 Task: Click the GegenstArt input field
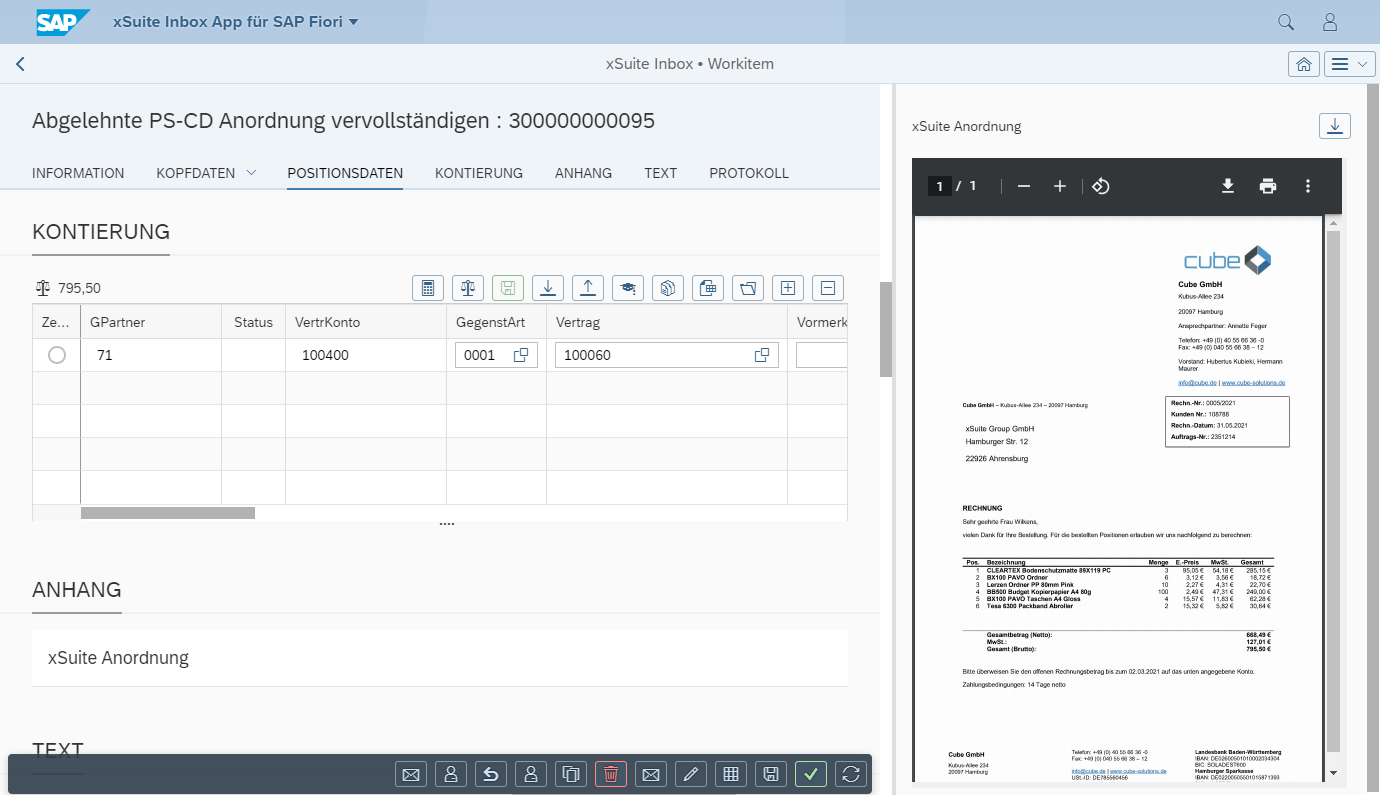tap(483, 355)
